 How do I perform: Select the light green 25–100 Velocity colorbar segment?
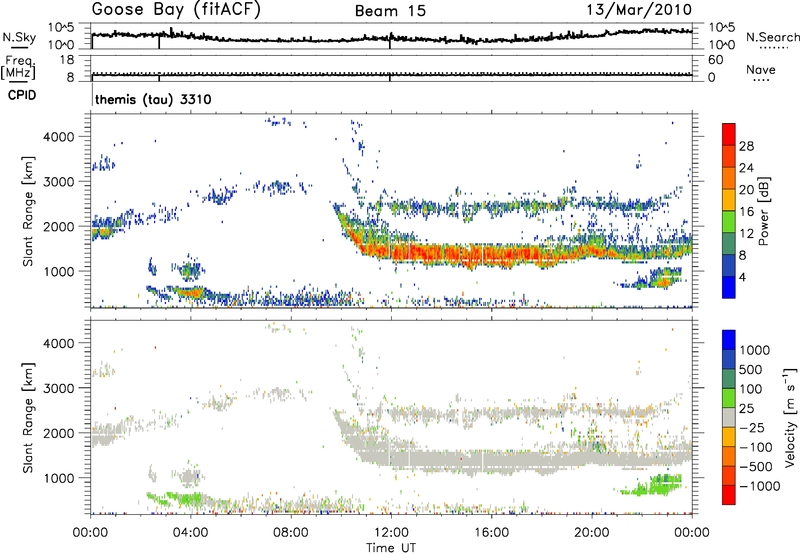tap(729, 398)
